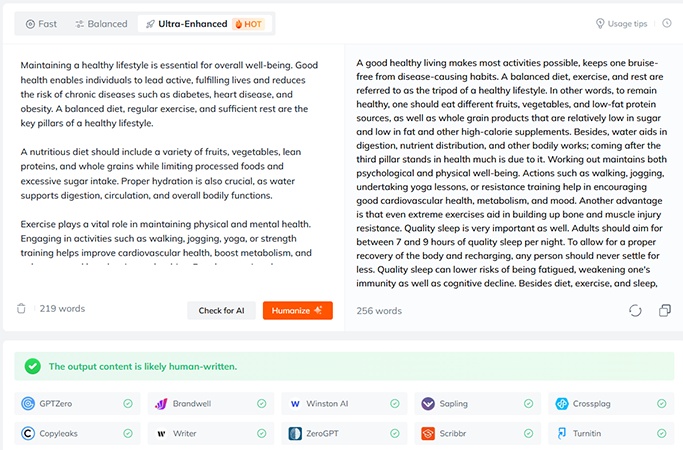Click the Writer green check mark
The height and width of the screenshot is (450, 683).
[261, 433]
